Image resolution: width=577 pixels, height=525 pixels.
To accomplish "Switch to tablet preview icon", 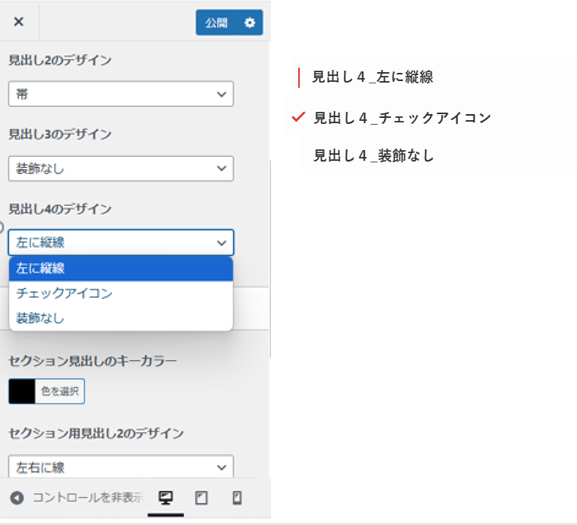I will pos(201,498).
